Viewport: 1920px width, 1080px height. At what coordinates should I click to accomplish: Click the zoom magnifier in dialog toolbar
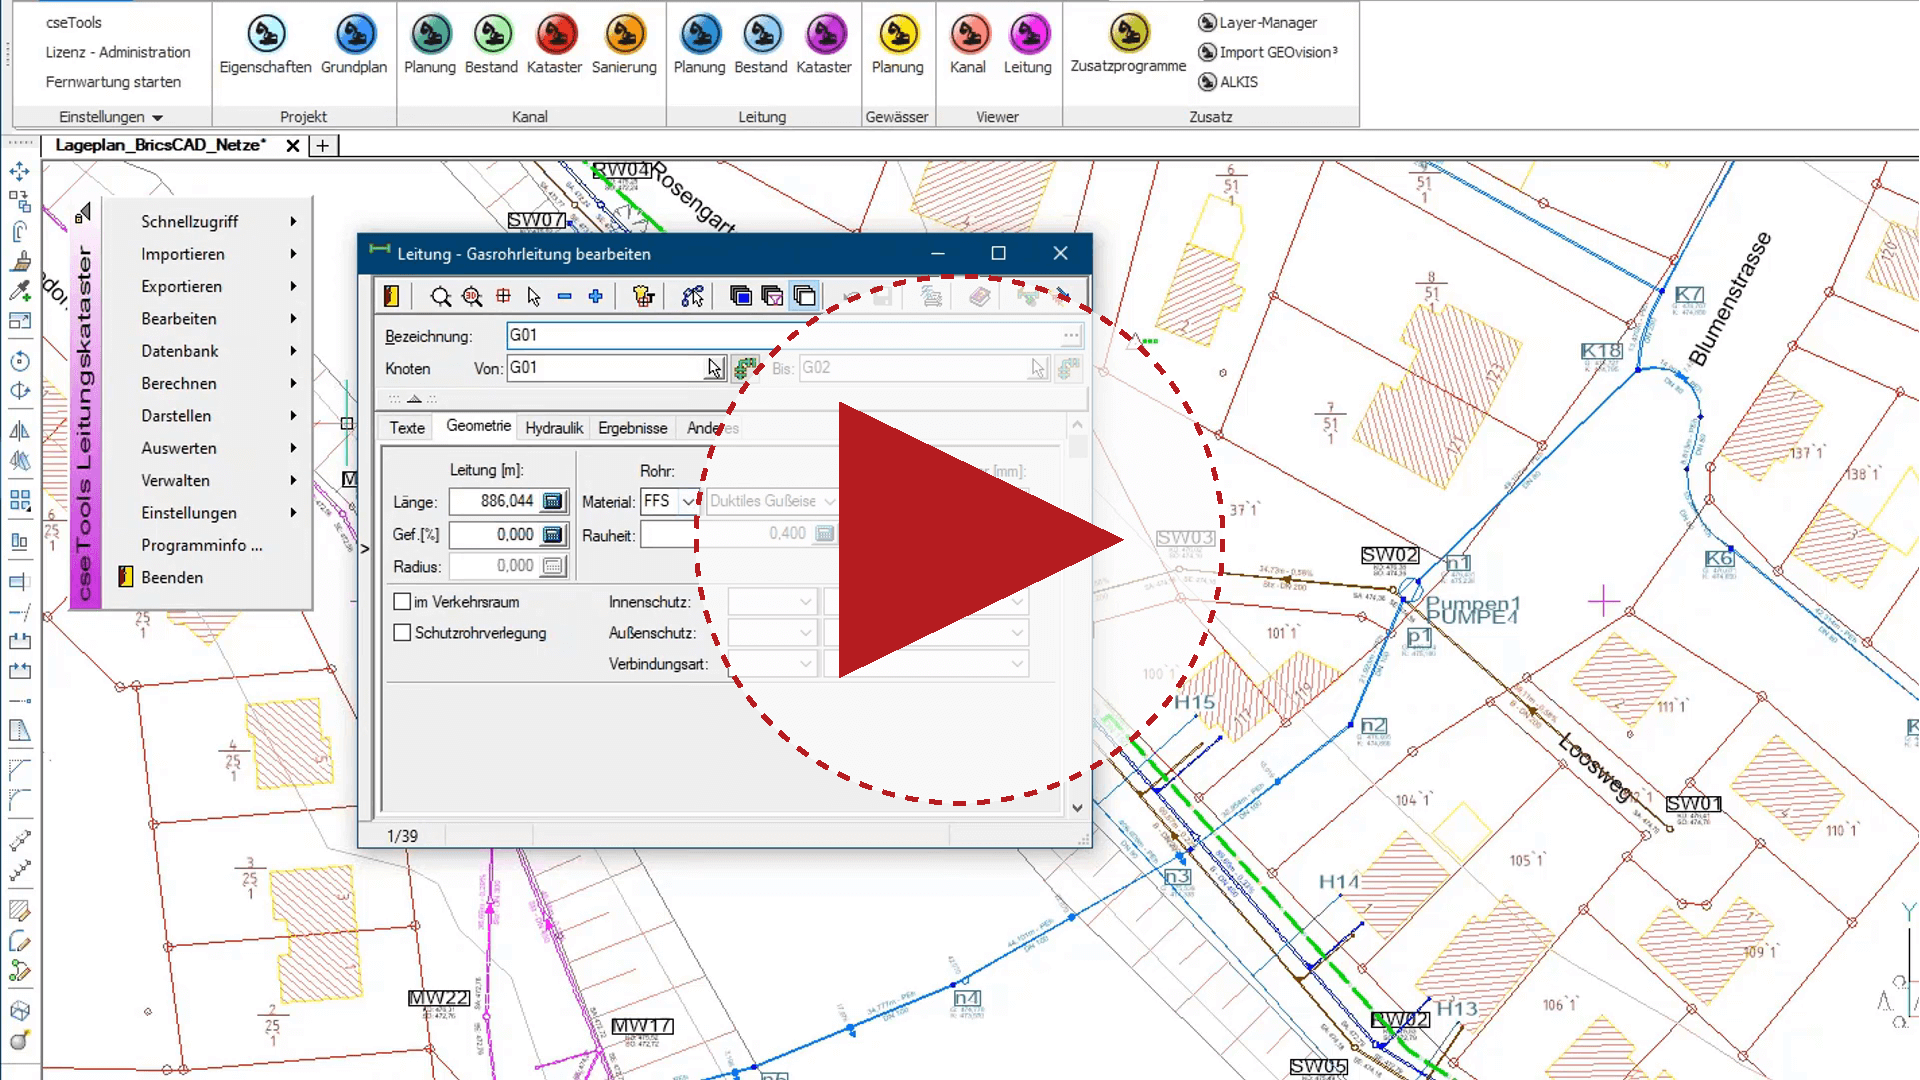(440, 296)
